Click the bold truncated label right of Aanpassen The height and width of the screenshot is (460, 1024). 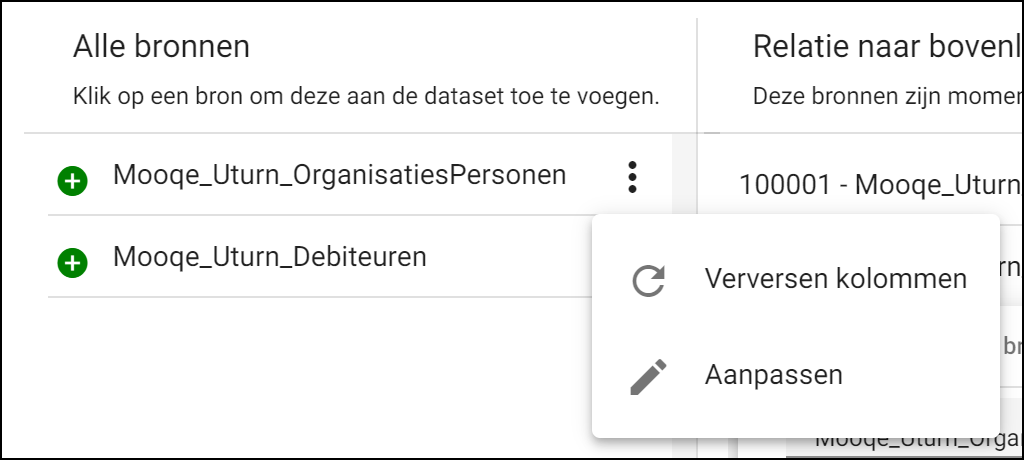(x=1012, y=346)
